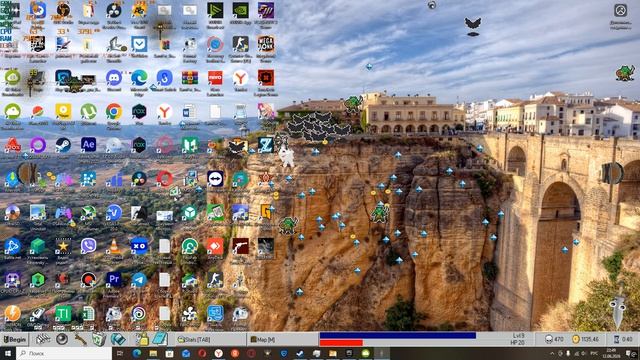The image size is (640, 360).
Task: Click the skull kill counter 470
Action: (554, 339)
